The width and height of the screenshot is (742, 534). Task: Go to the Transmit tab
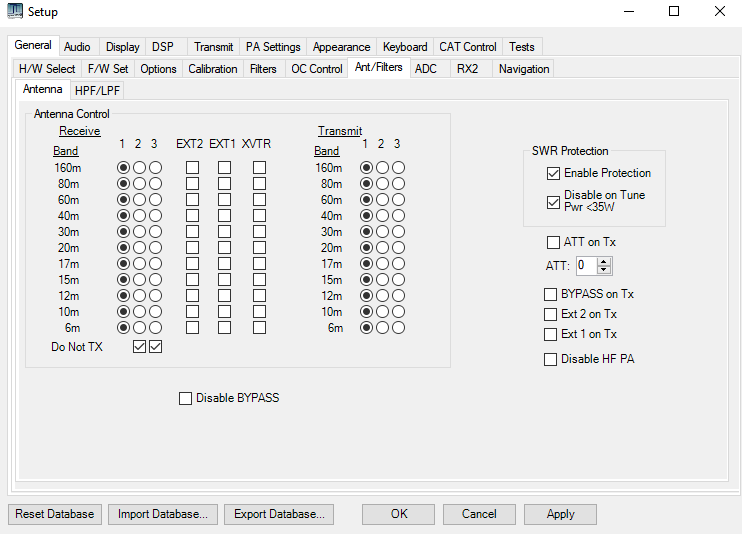coord(213,47)
